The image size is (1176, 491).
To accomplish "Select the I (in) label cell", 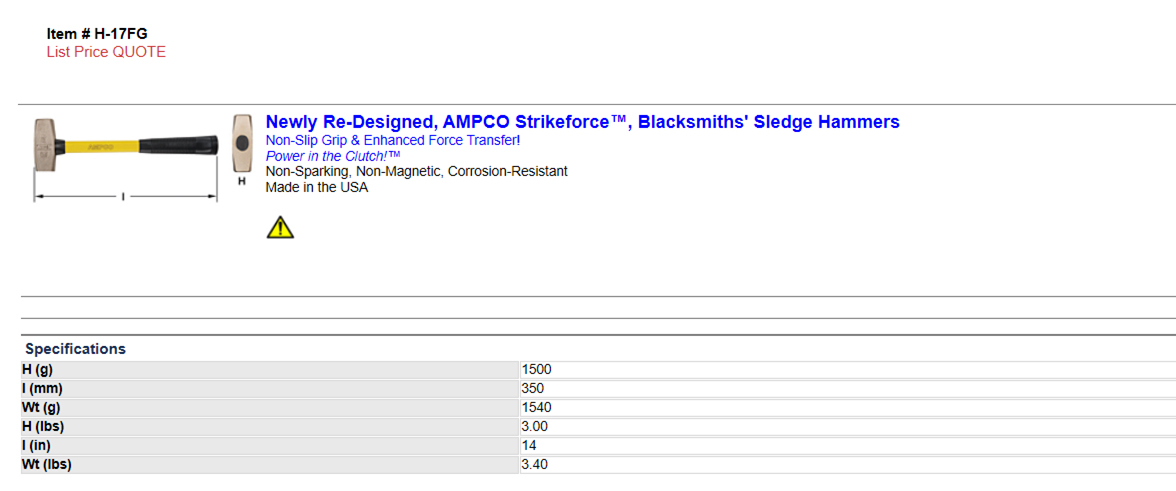I will (270, 445).
